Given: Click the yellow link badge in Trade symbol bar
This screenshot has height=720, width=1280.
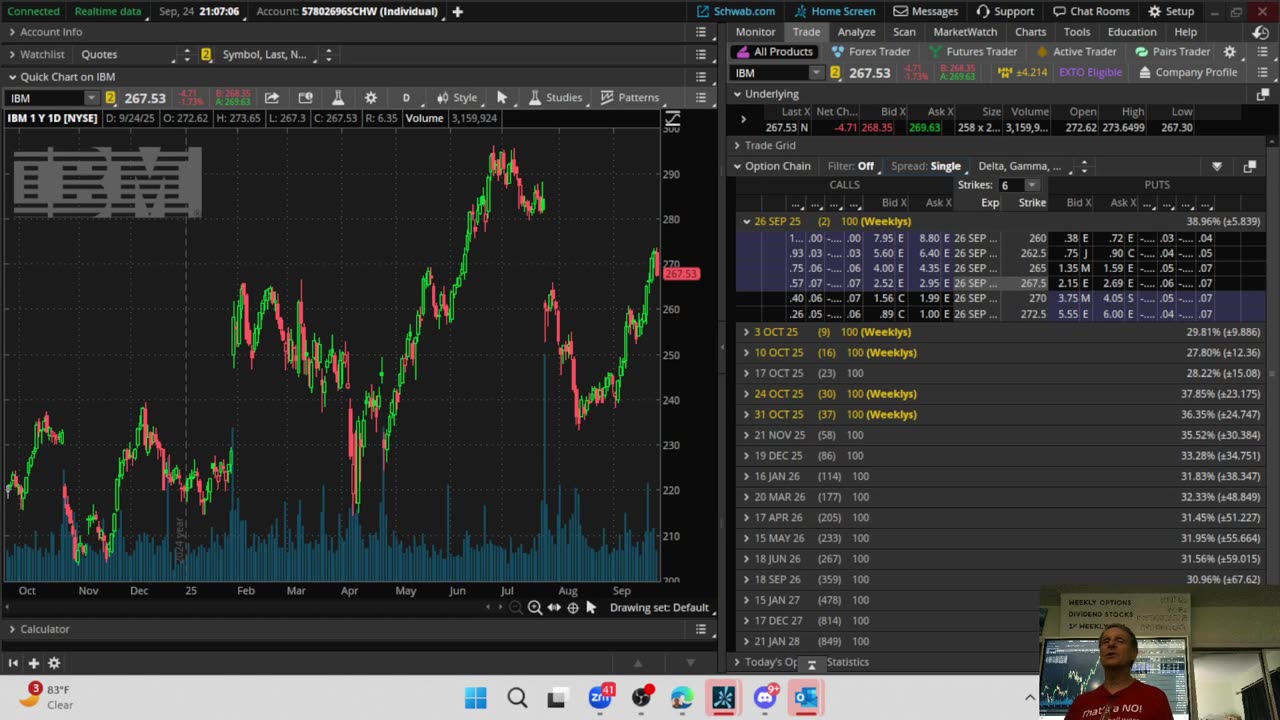Looking at the screenshot, I should coord(835,73).
